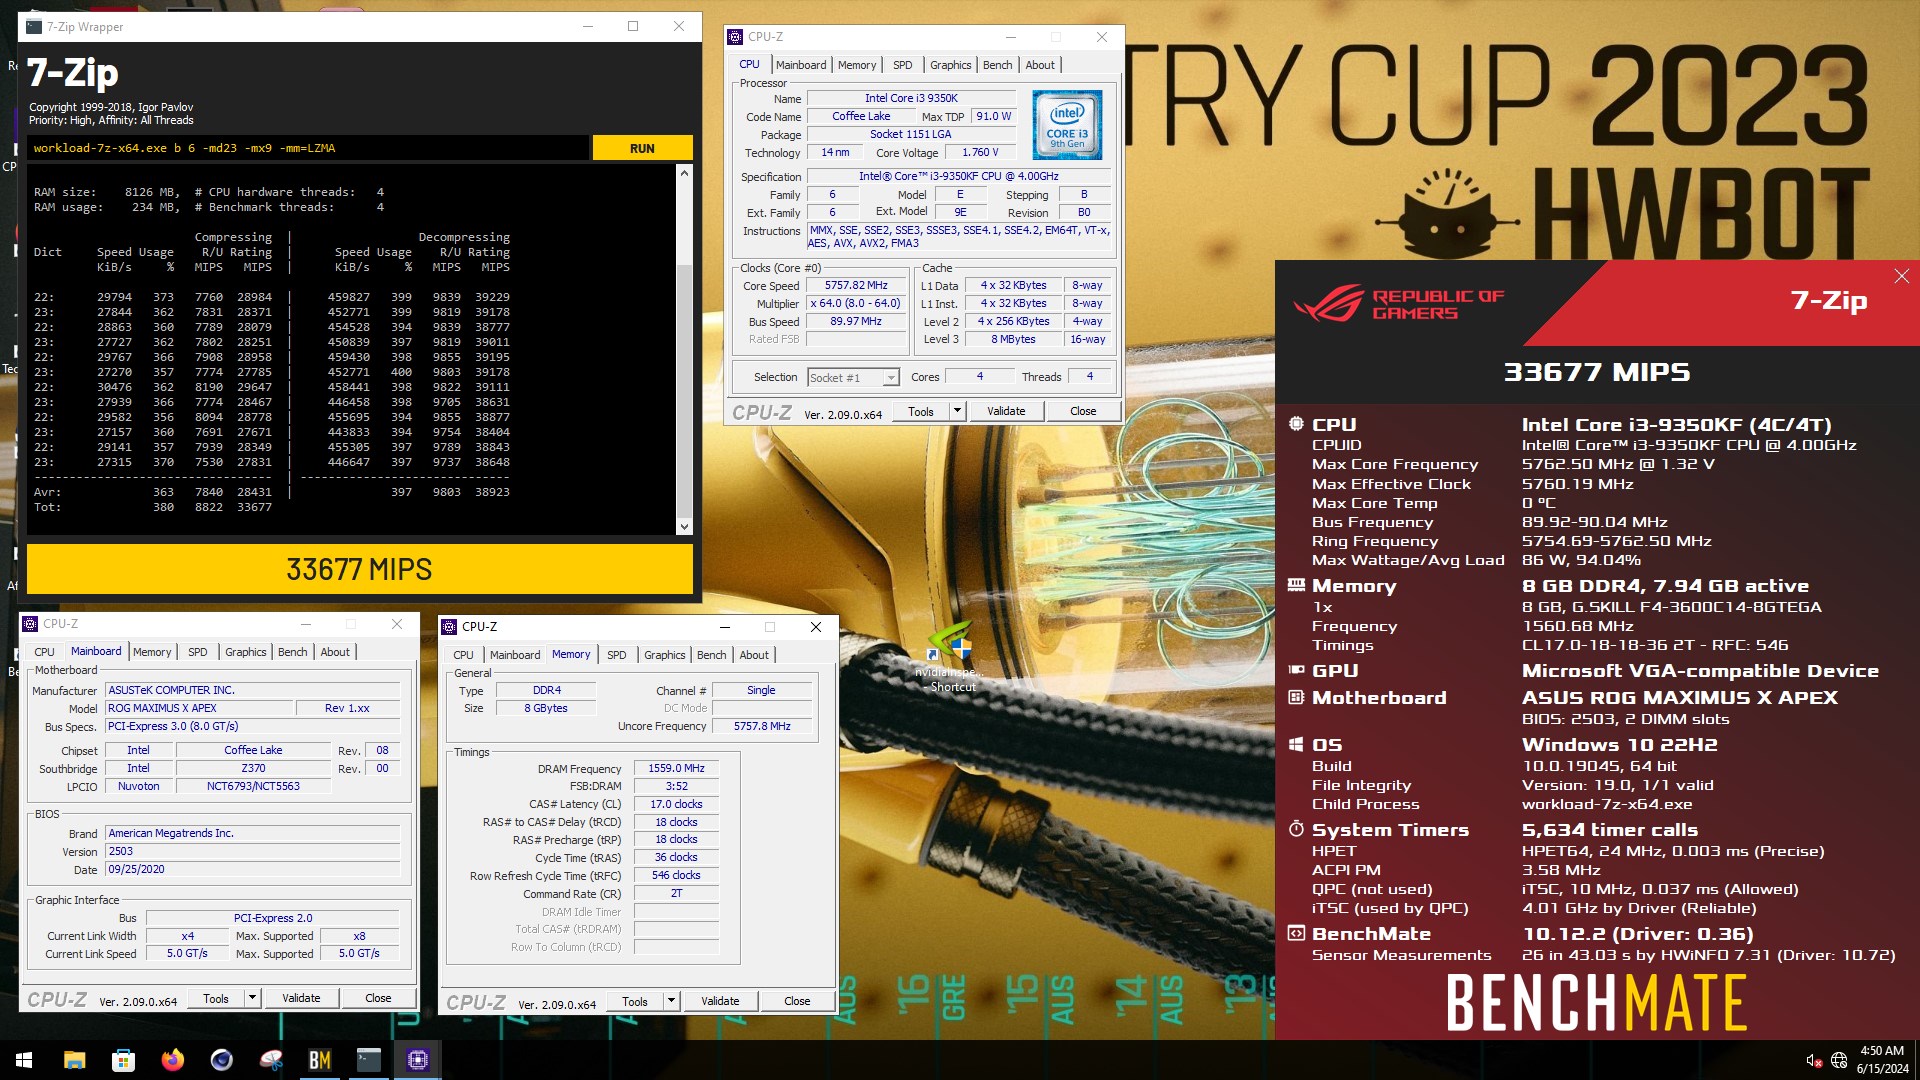Viewport: 1920px width, 1080px height.
Task: Open CPU tab in Memory CPU-Z window
Action: click(x=463, y=655)
